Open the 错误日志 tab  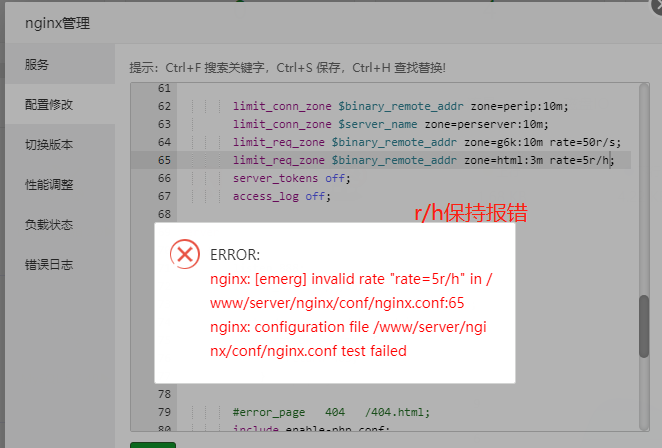[60, 265]
